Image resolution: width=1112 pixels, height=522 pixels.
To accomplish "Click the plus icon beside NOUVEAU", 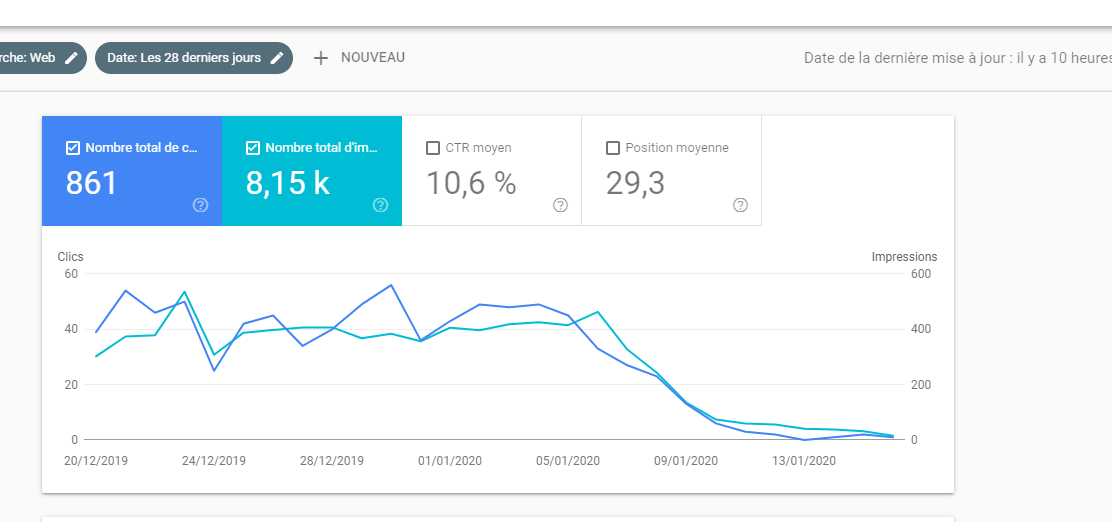I will click(321, 58).
